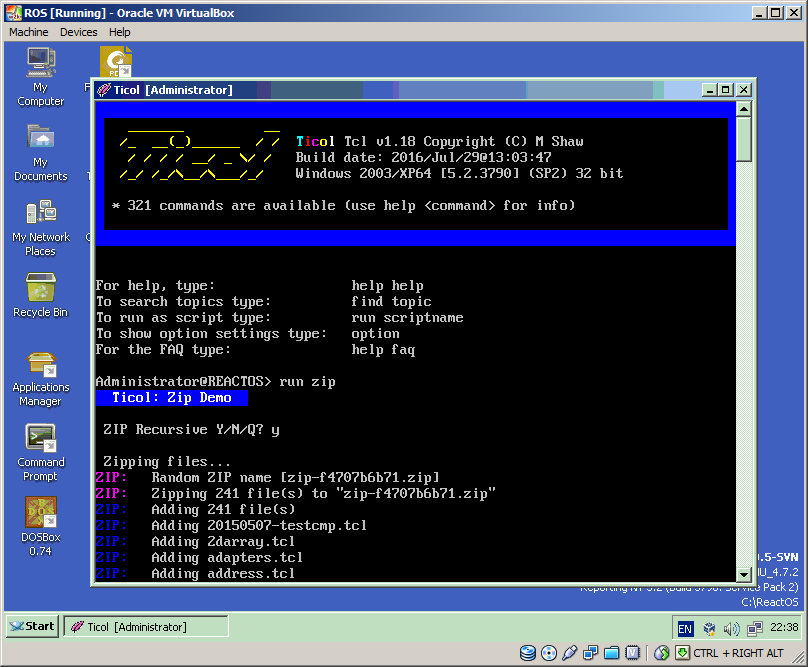Click the VirtualBox display status icon
Screen dimensions: 808x667
pyautogui.click(x=632, y=653)
